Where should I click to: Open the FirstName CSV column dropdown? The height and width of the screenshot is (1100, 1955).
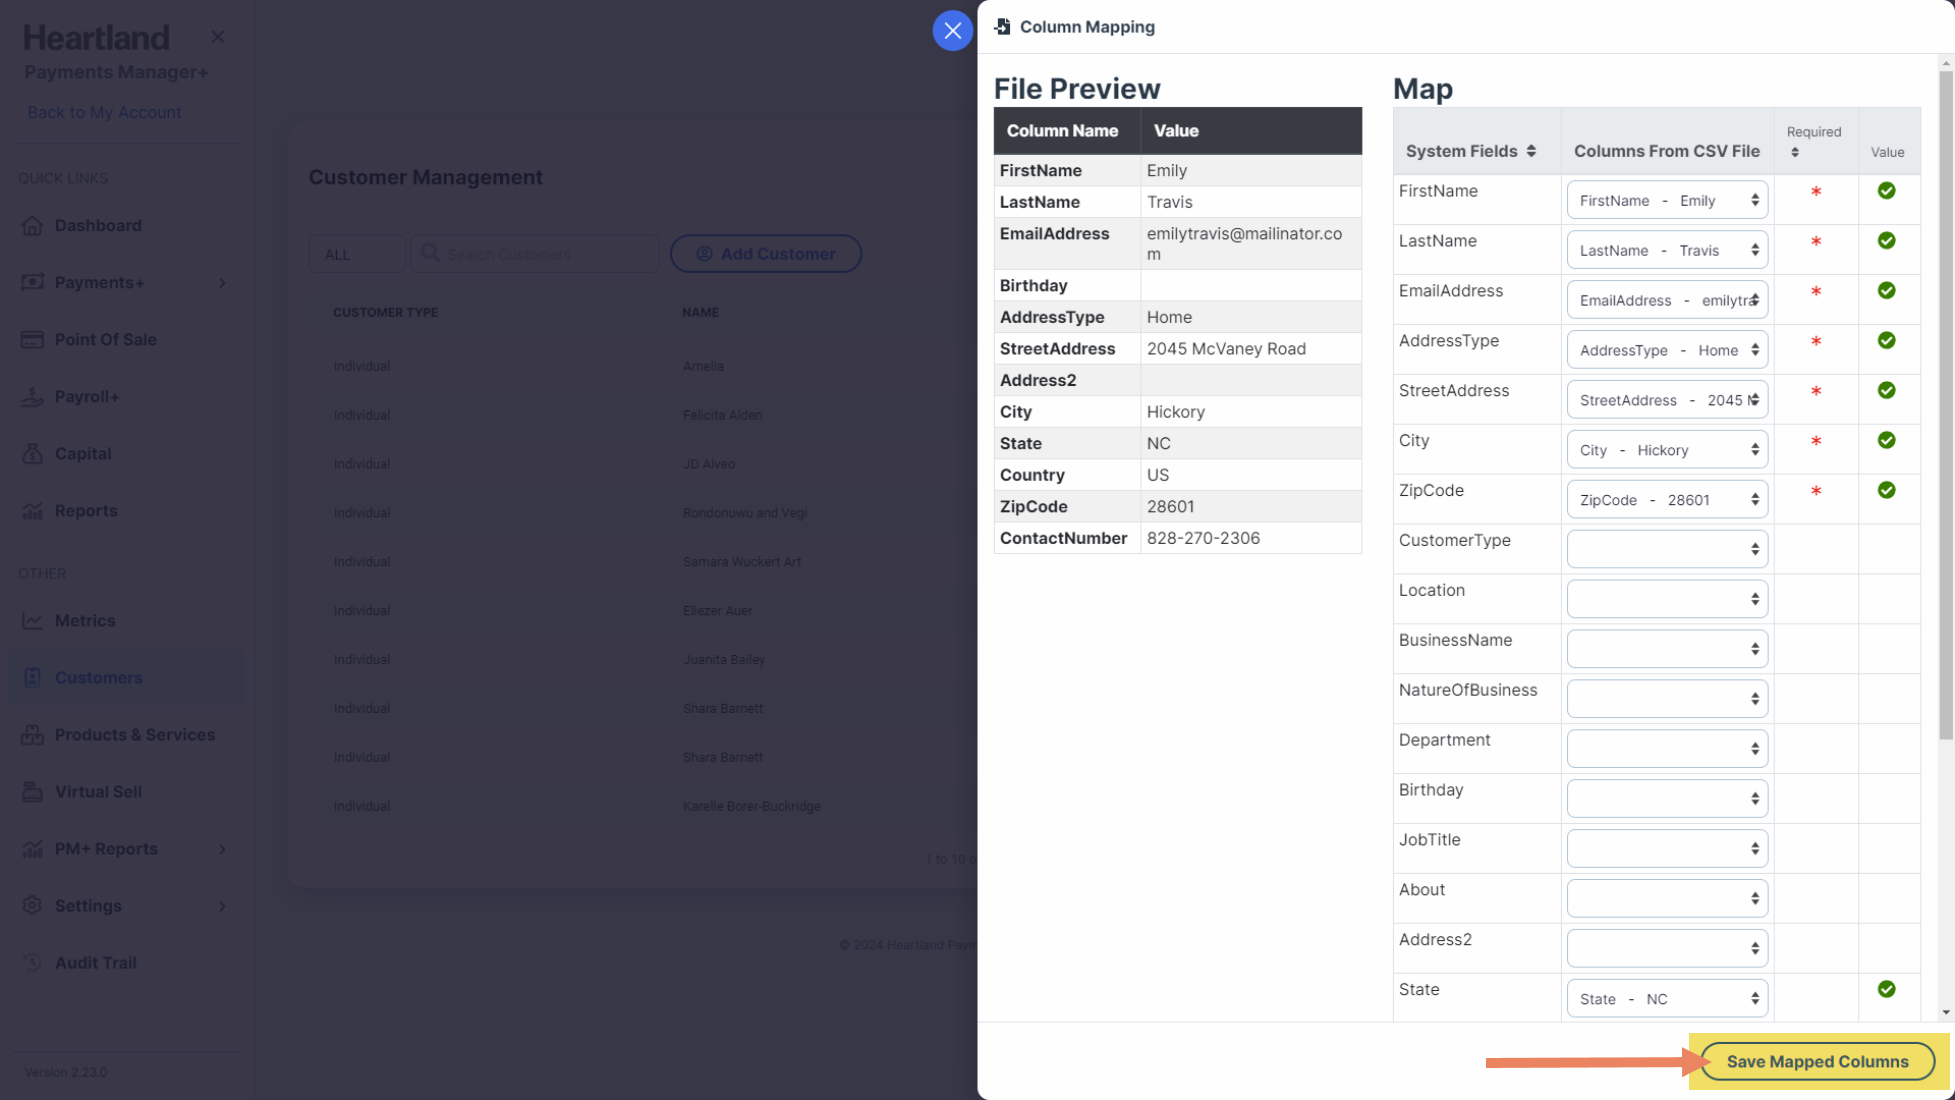[1667, 200]
